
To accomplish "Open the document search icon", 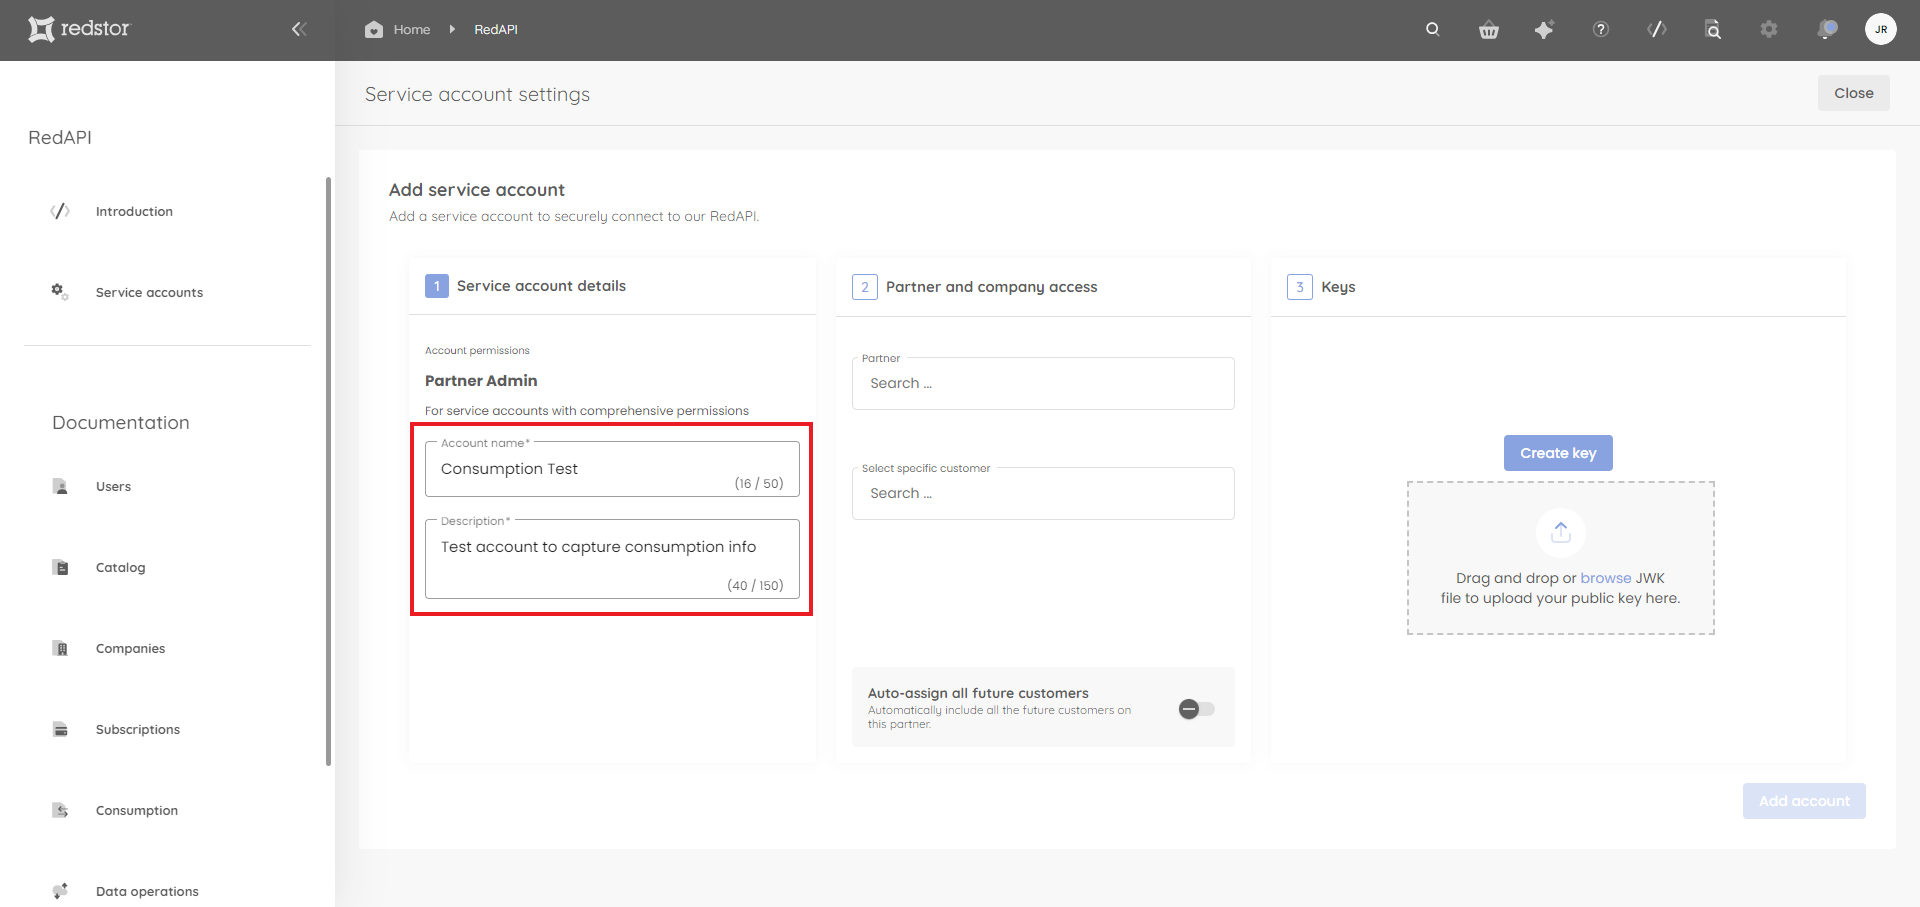I will coord(1713,29).
